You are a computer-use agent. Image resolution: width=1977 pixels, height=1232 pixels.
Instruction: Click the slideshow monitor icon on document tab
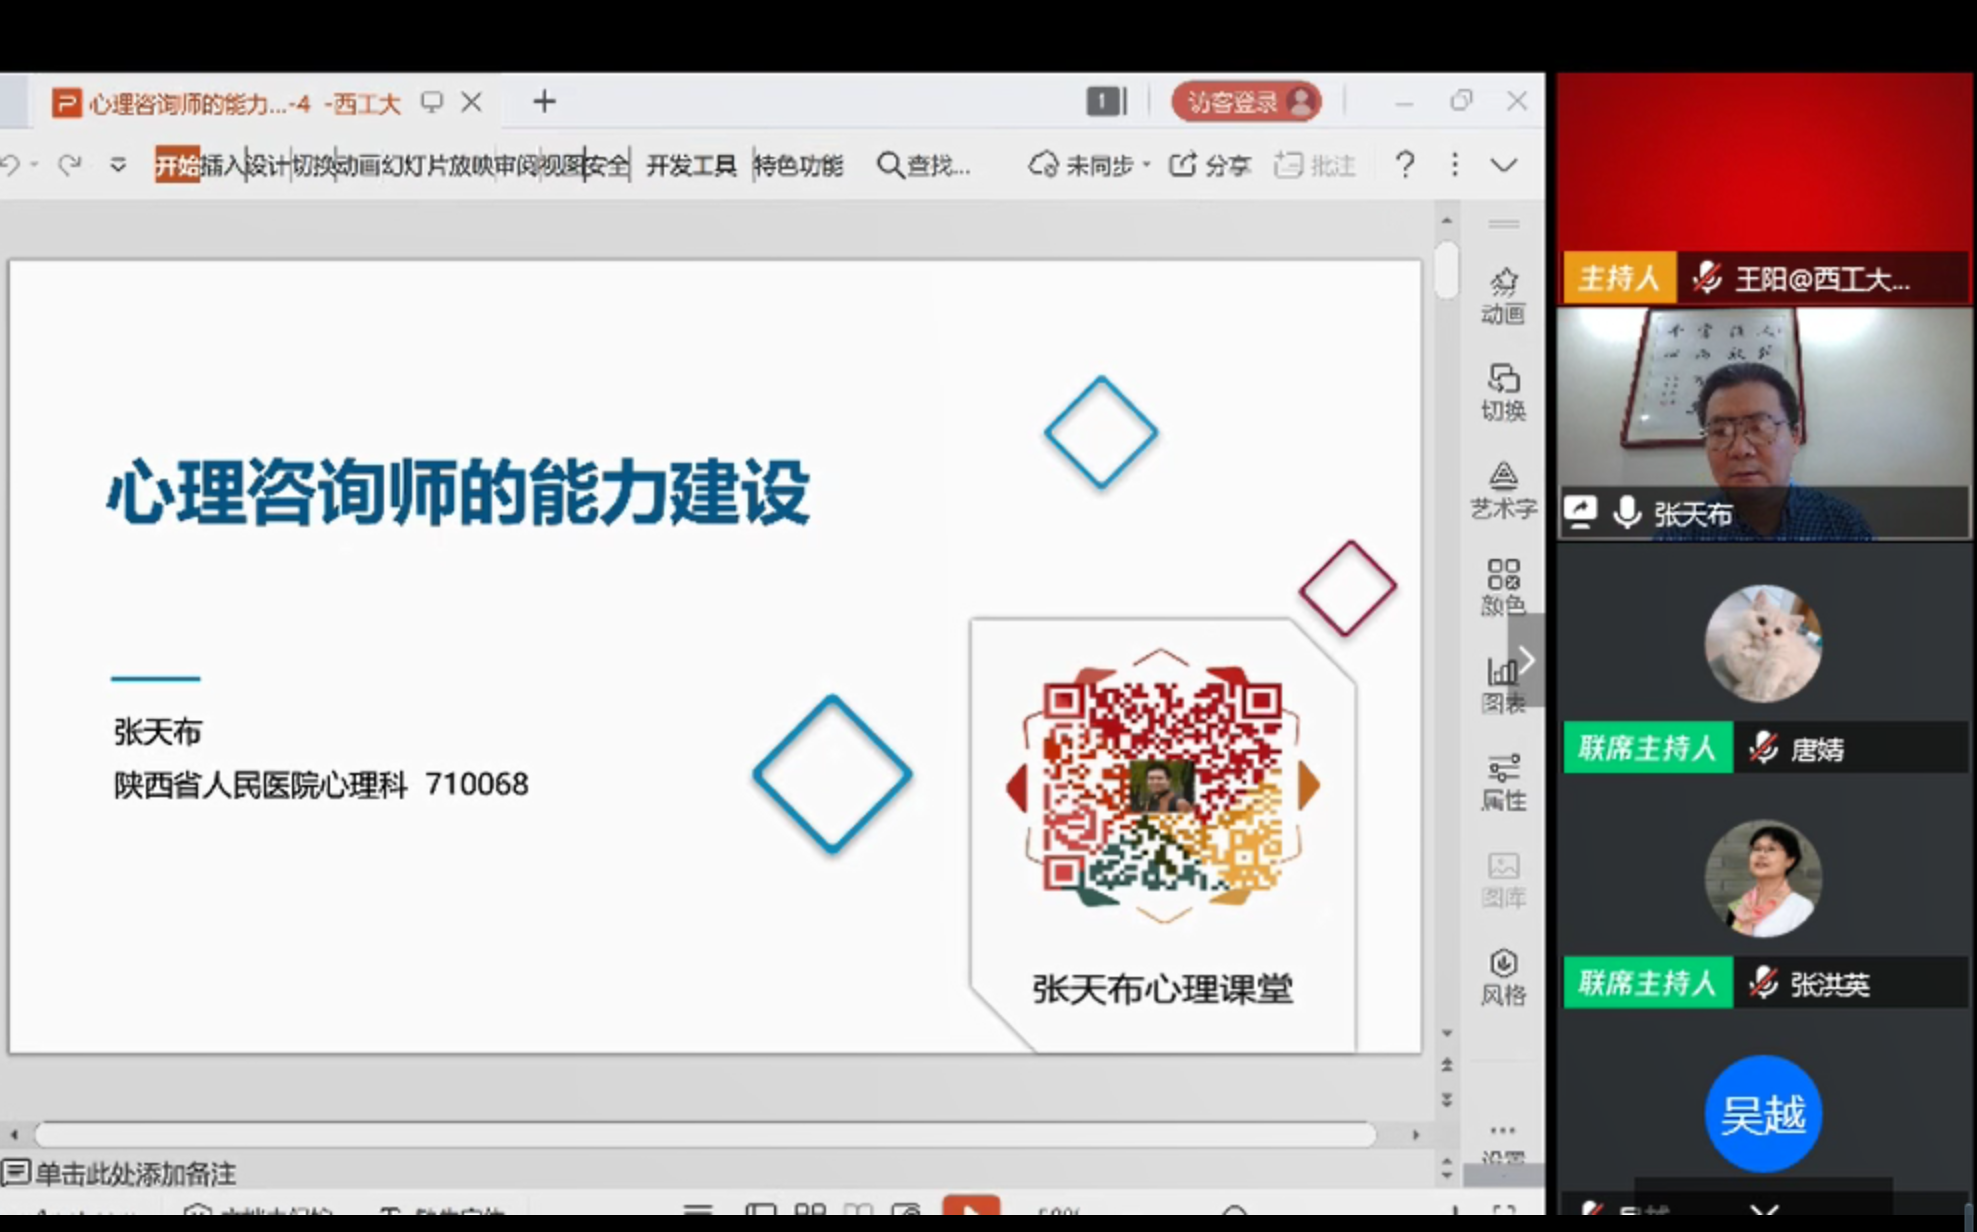click(x=432, y=102)
